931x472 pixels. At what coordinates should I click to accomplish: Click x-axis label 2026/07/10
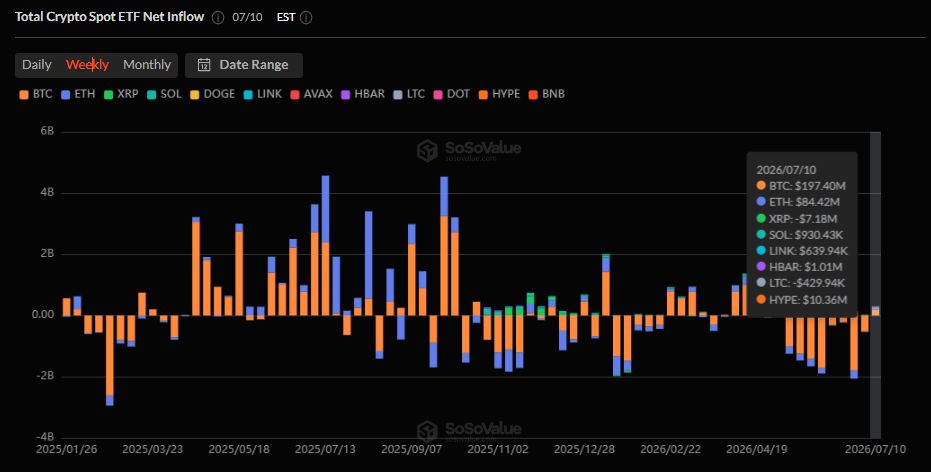click(x=875, y=449)
